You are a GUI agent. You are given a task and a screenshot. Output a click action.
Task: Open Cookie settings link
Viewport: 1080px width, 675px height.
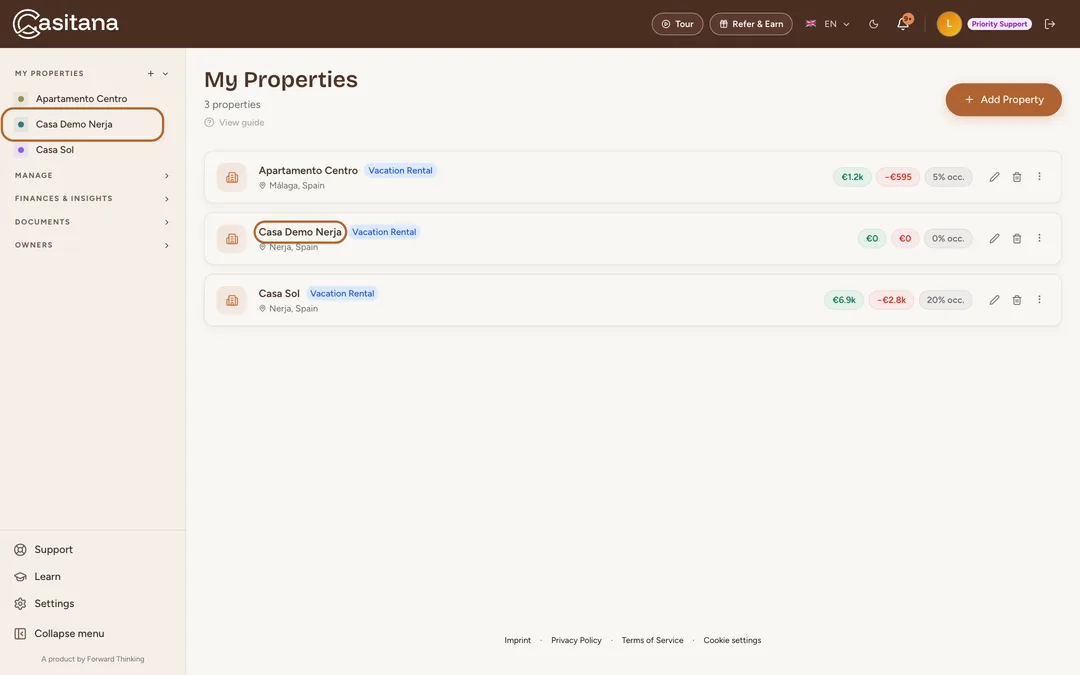click(732, 640)
